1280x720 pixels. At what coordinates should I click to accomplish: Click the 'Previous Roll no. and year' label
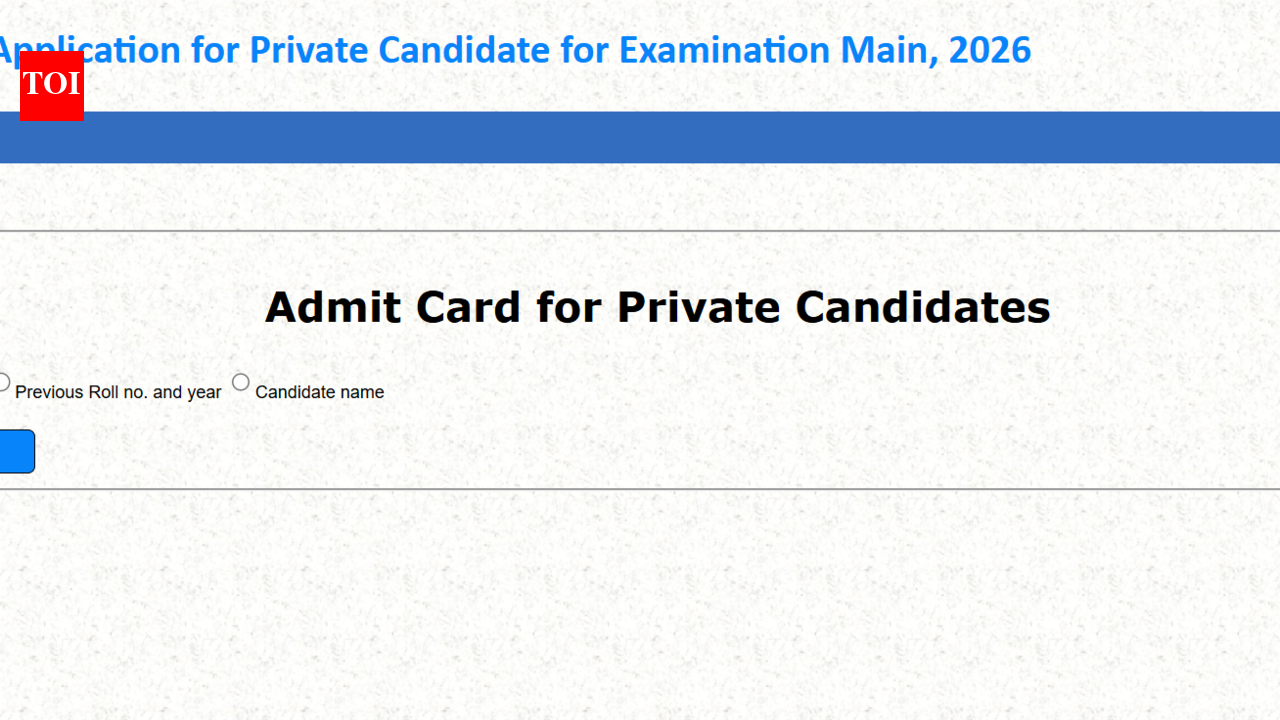tap(118, 392)
